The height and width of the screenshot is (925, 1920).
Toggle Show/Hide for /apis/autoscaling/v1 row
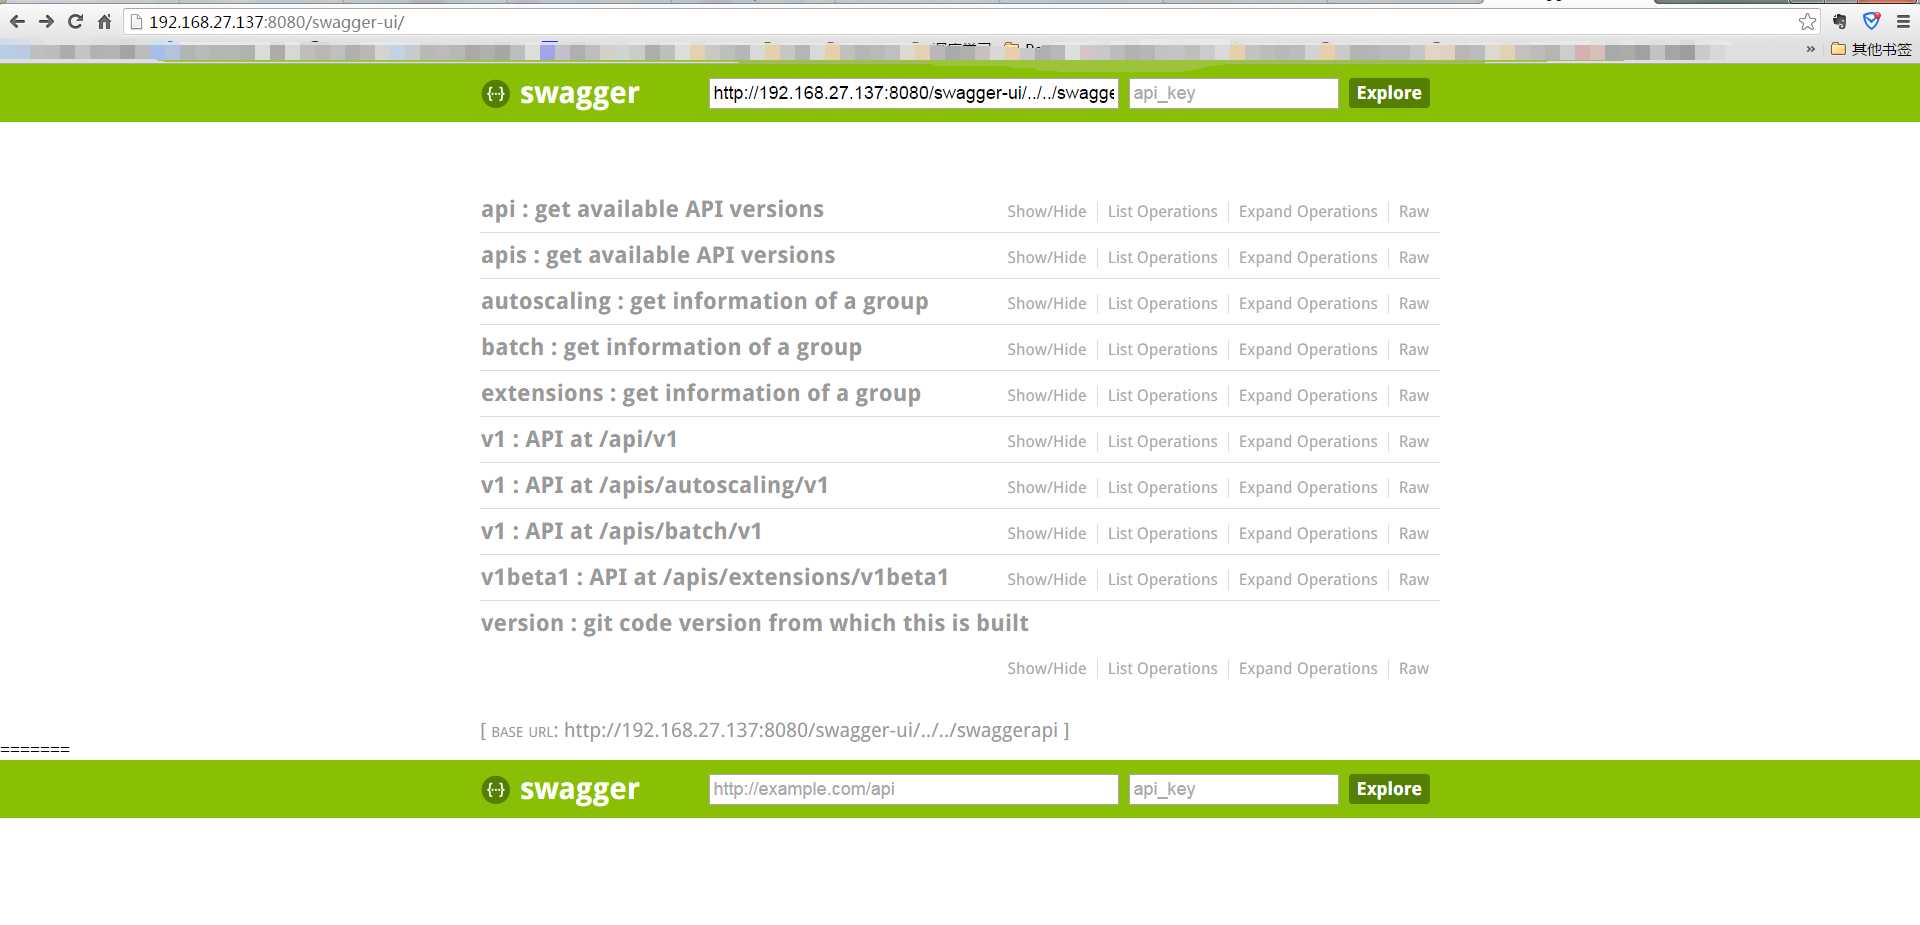[x=1046, y=487]
